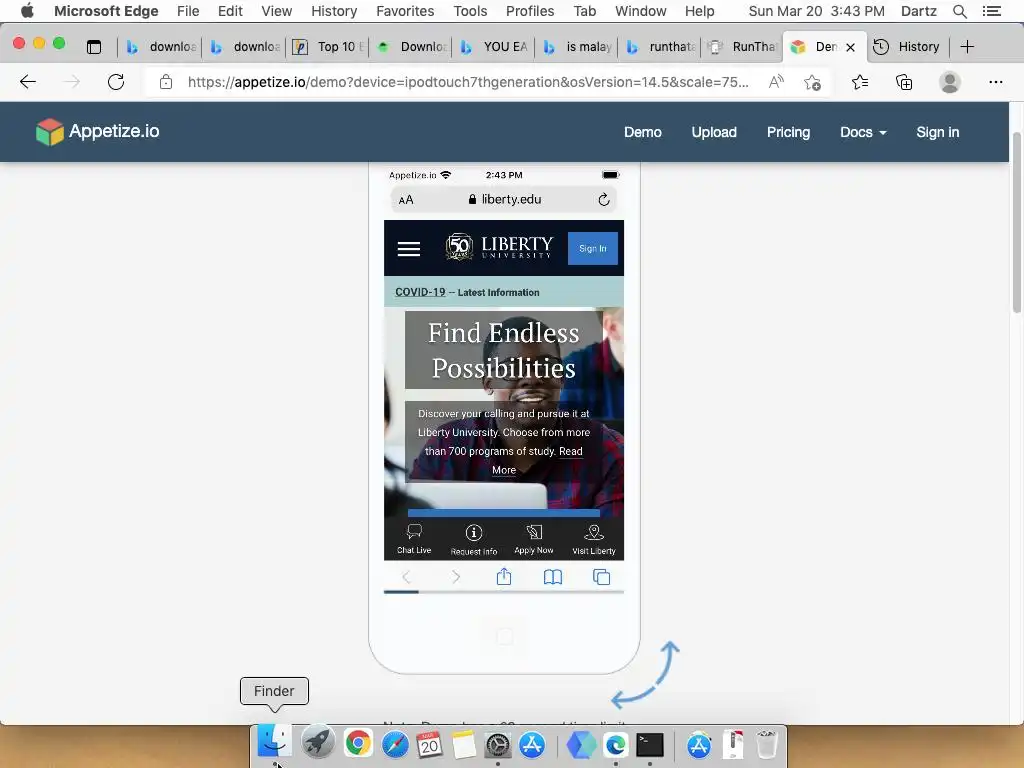Click Upload in Appetize navbar
The height and width of the screenshot is (768, 1024).
point(714,132)
